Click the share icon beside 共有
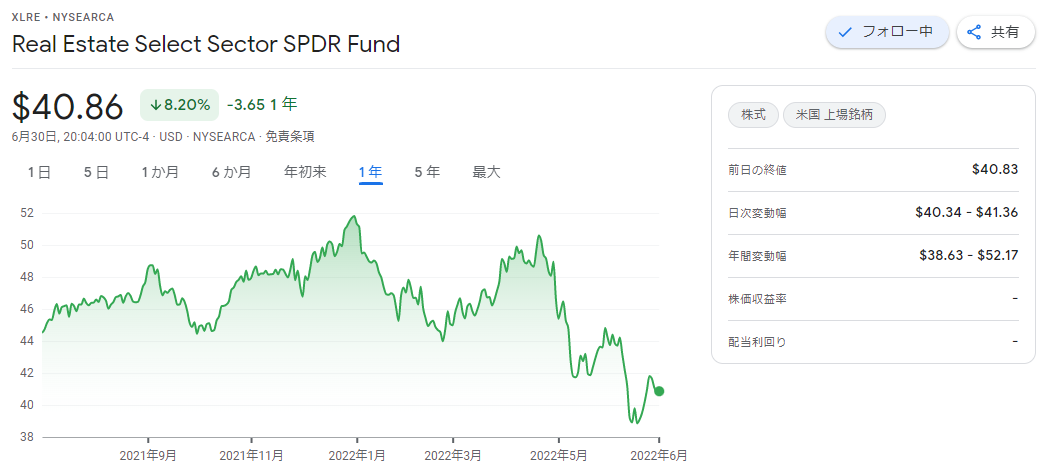The image size is (1051, 476). pyautogui.click(x=974, y=32)
